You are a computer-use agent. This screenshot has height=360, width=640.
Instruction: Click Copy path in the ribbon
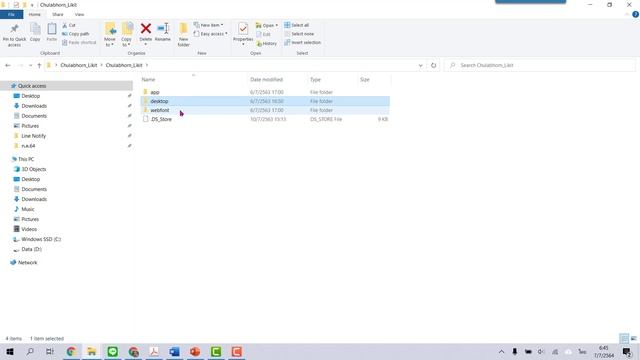(x=76, y=34)
